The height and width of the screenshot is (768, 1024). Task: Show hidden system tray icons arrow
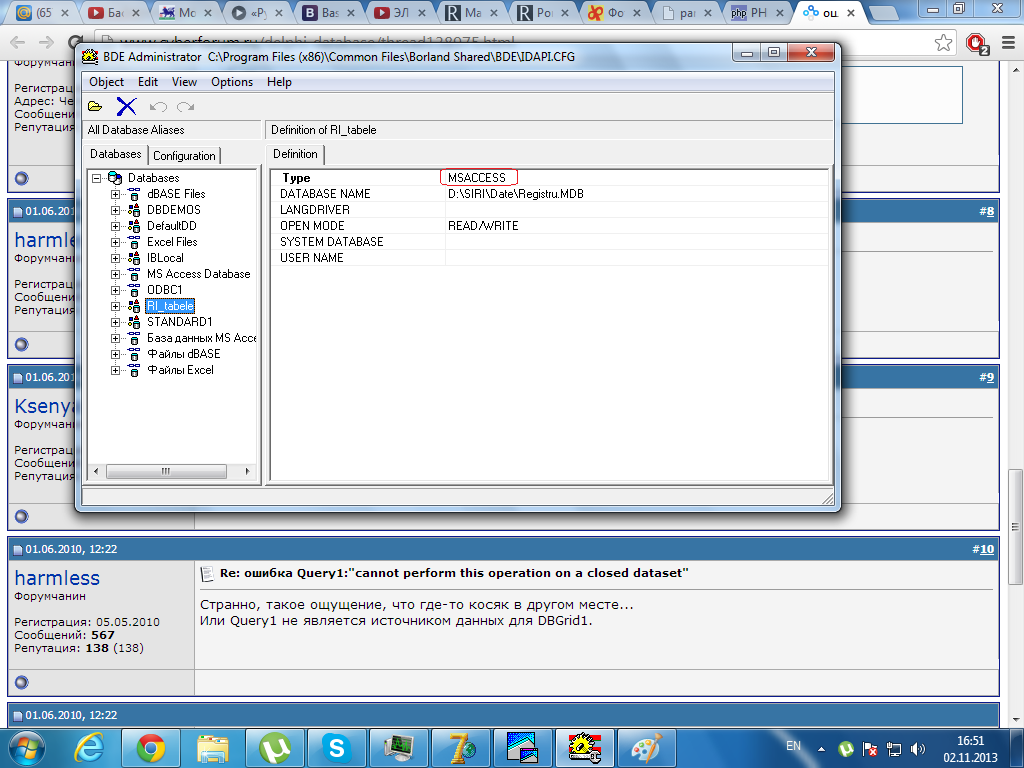click(x=821, y=750)
